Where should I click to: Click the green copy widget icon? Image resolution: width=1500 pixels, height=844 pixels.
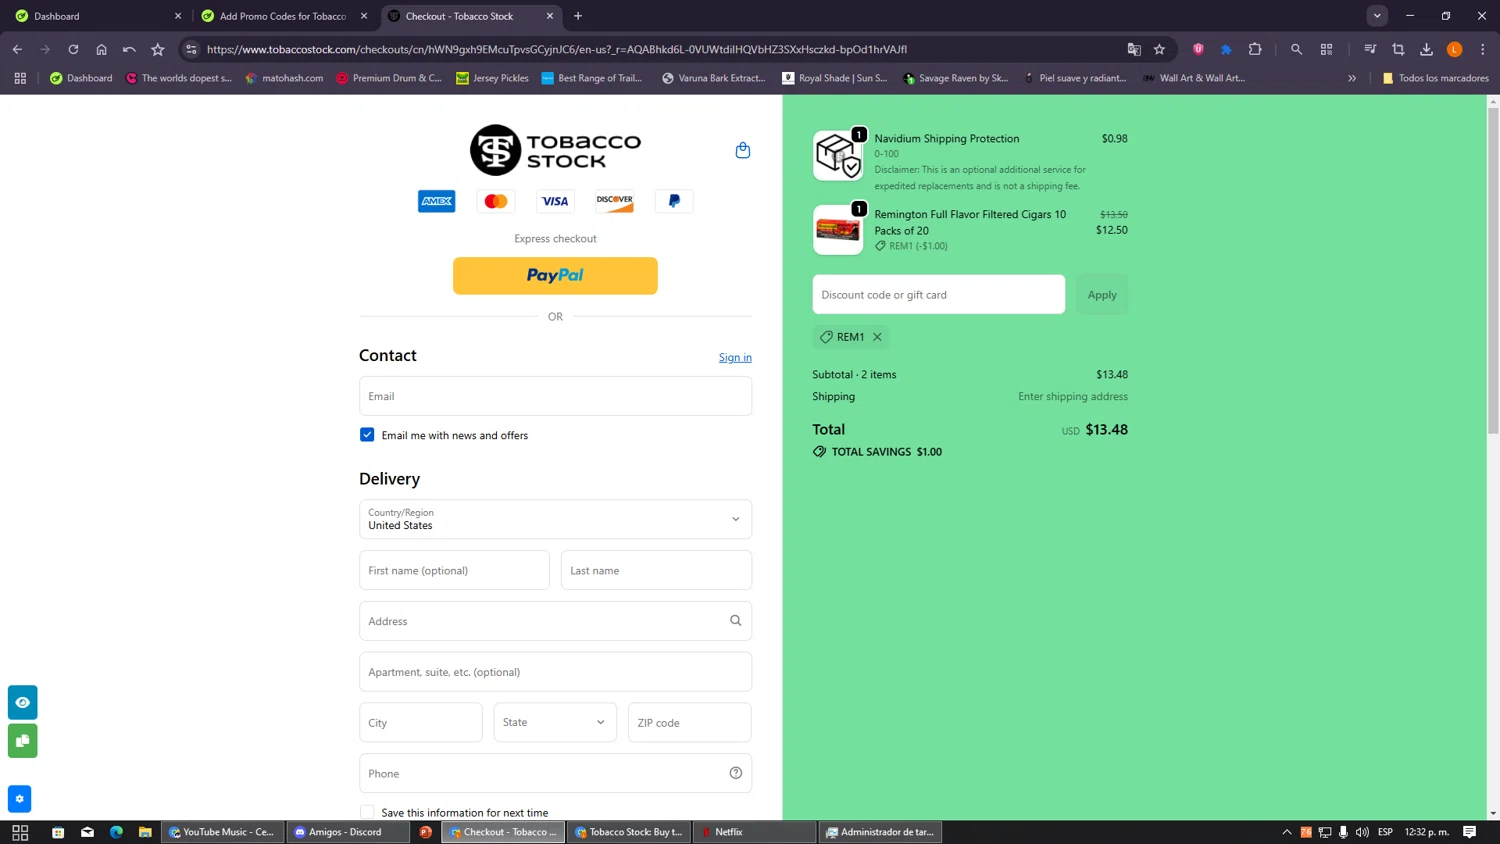[23, 741]
